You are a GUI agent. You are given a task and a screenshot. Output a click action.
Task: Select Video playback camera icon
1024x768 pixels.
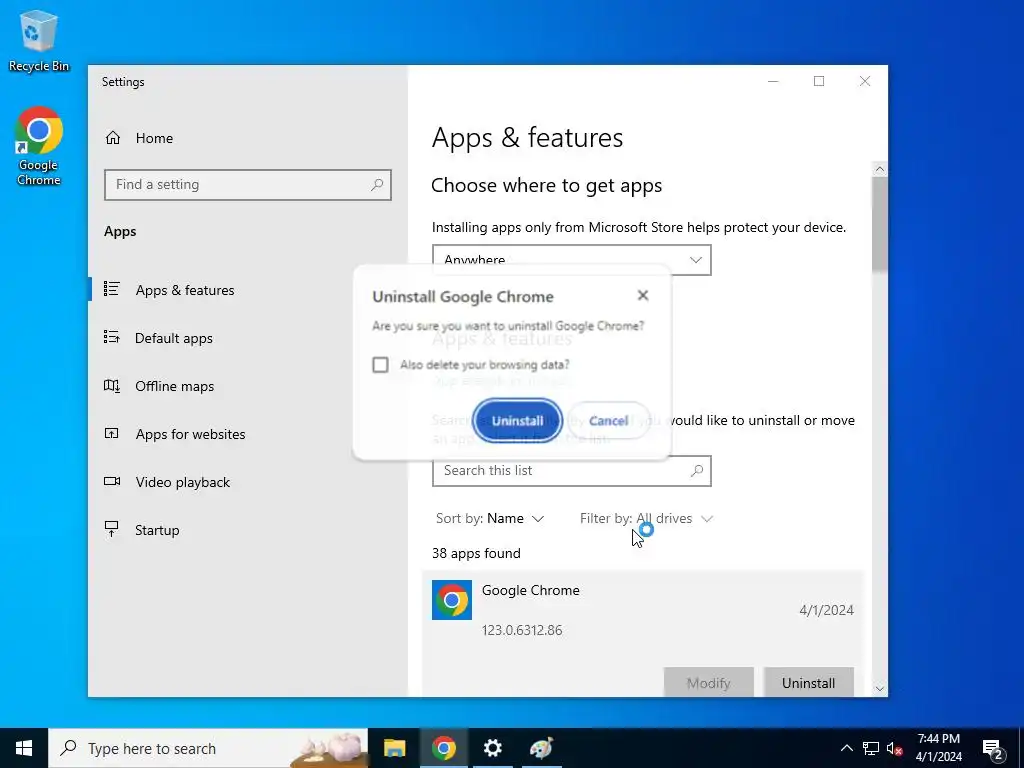point(112,481)
